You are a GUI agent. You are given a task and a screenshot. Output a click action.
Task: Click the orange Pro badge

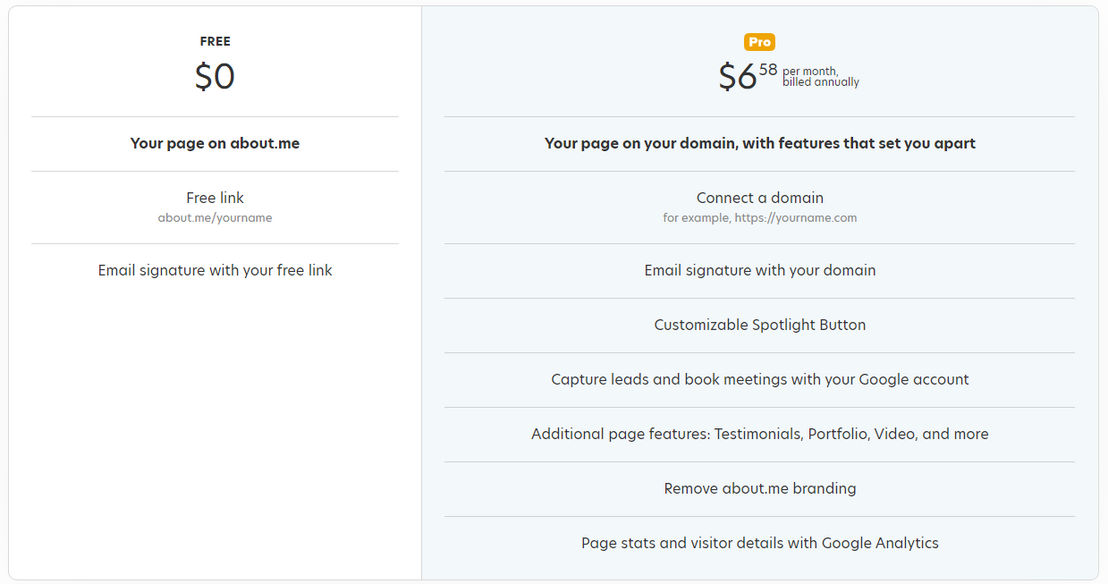coord(760,42)
